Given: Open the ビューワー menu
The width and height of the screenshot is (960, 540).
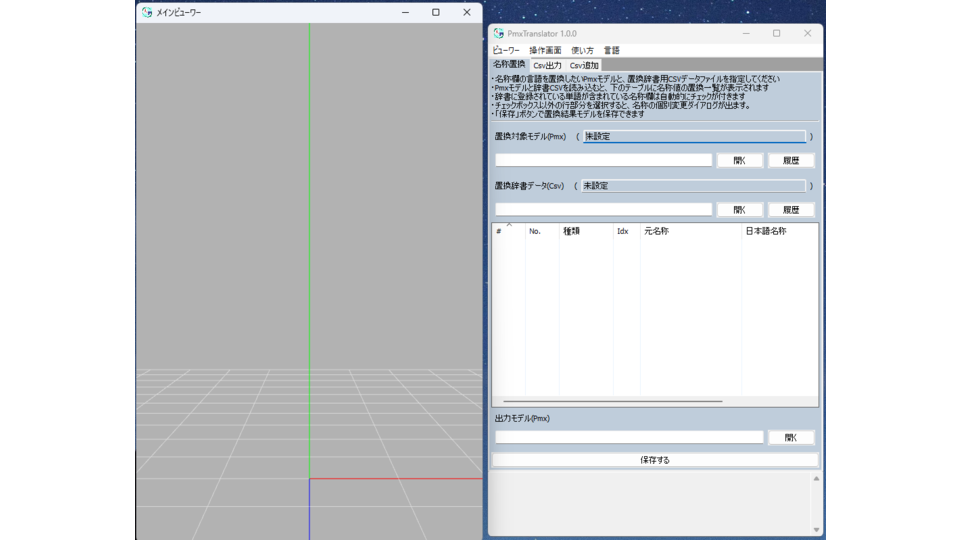Looking at the screenshot, I should coord(506,50).
